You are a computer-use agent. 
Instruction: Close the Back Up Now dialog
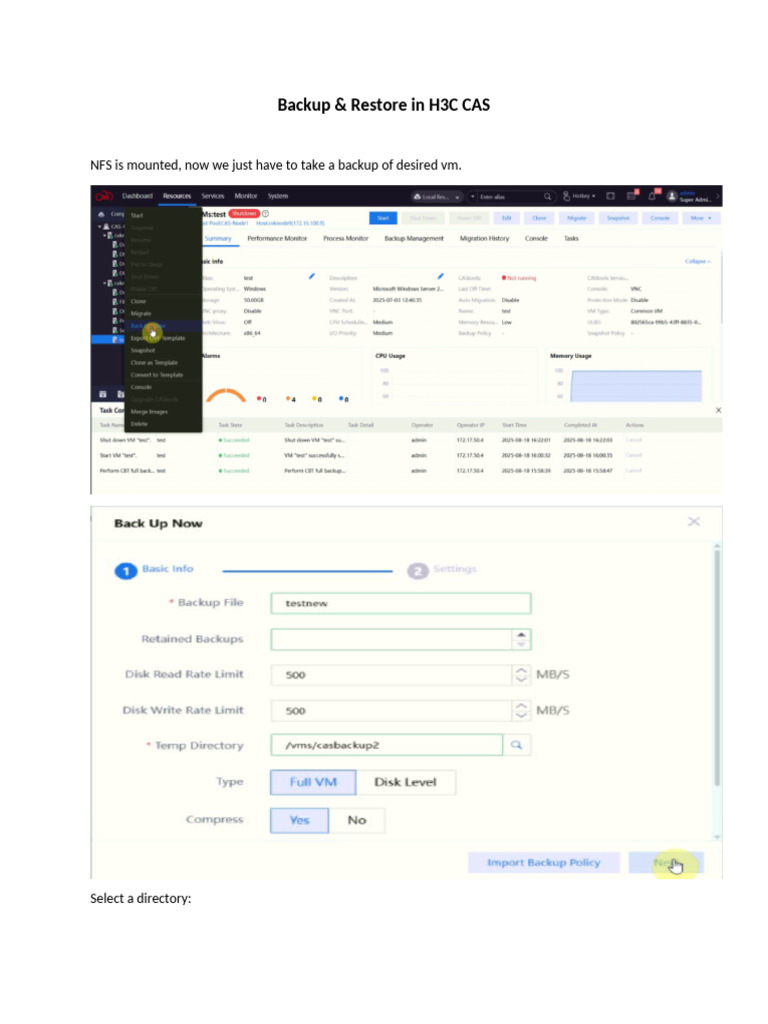point(694,521)
